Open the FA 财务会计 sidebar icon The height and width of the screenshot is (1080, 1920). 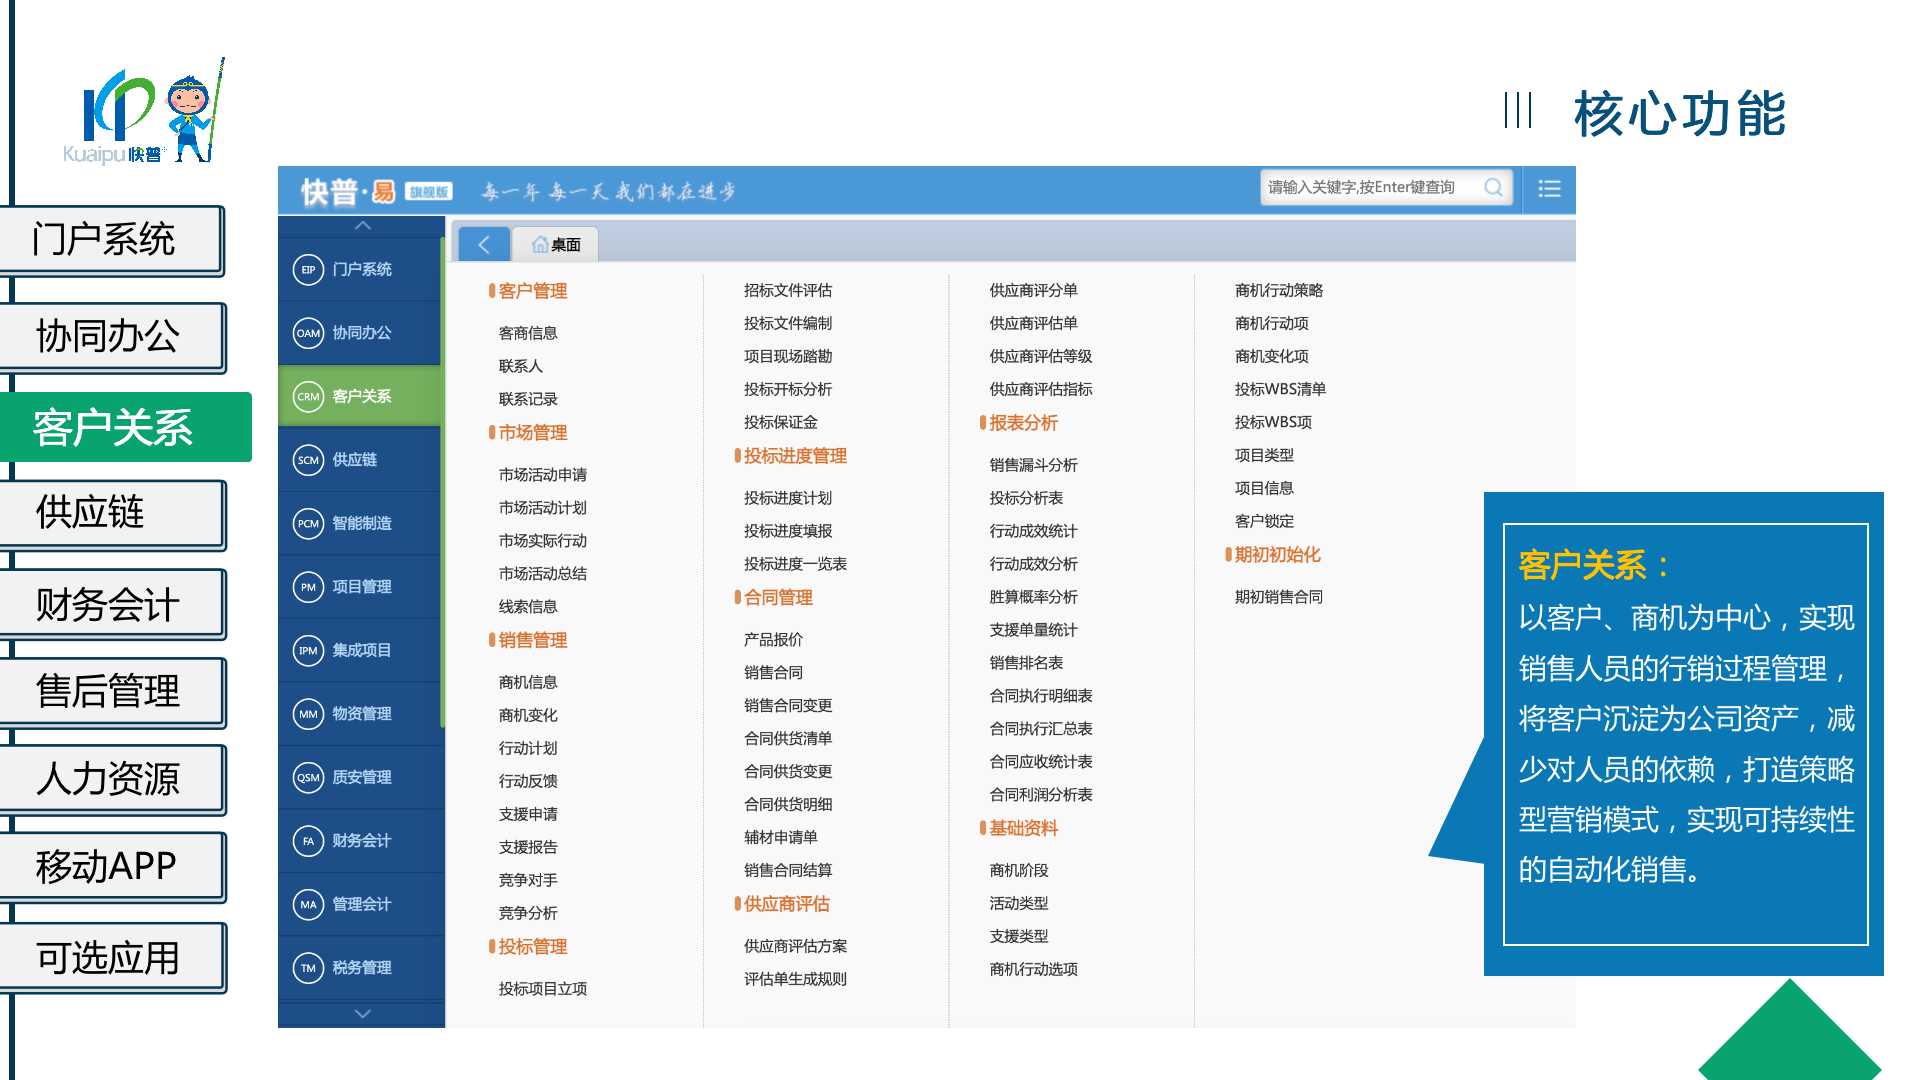(308, 841)
